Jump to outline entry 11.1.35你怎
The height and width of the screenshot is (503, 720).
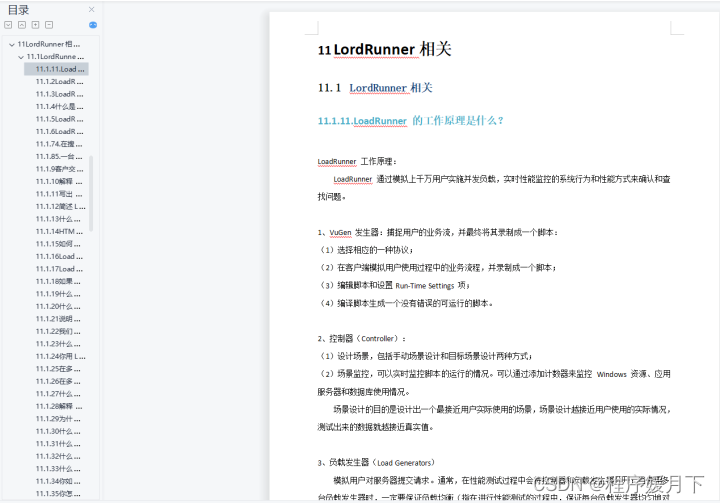click(58, 494)
